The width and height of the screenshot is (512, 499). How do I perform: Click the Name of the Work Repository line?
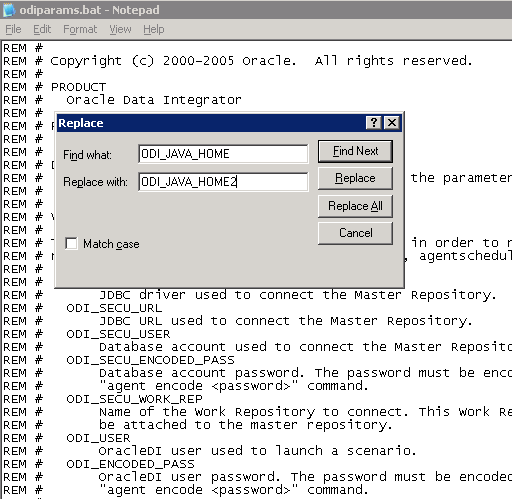pos(305,412)
